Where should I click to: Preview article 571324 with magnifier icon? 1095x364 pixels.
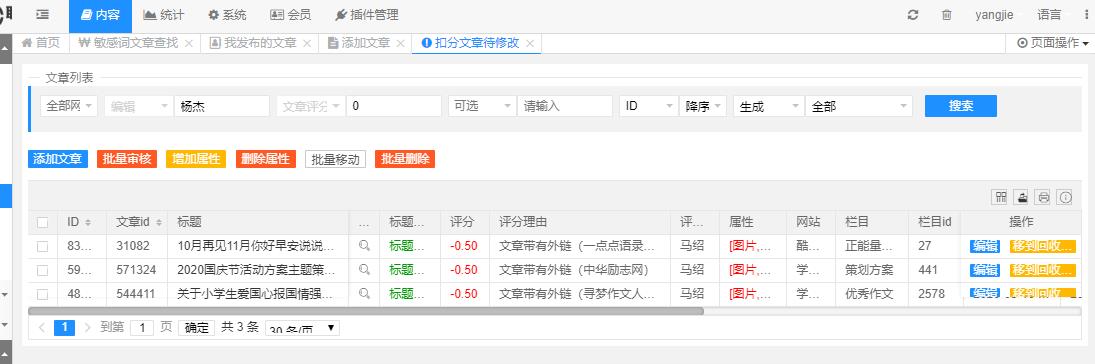364,270
